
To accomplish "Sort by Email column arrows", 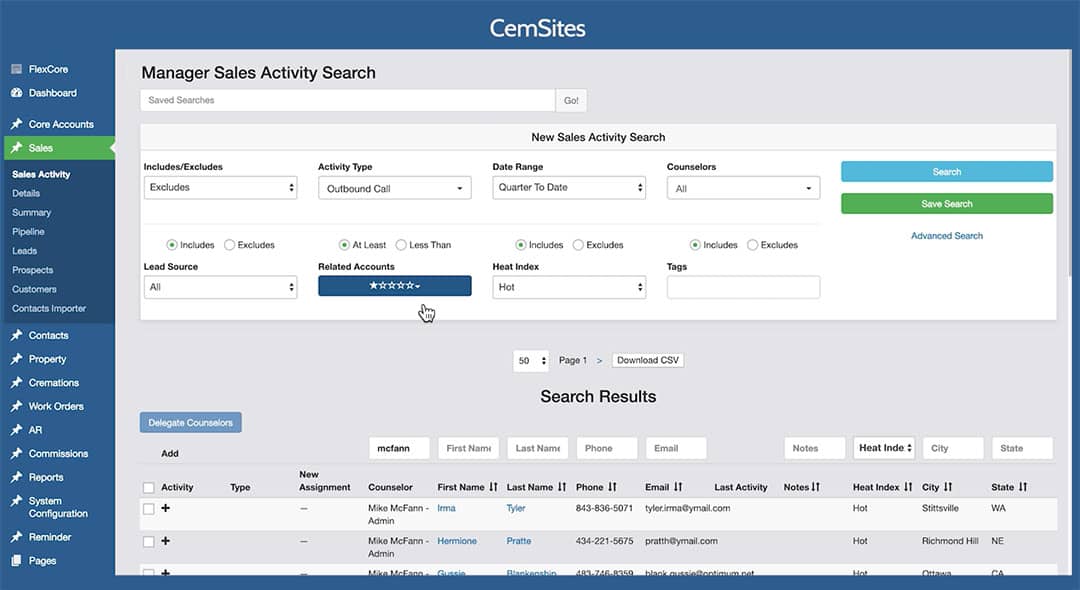I will [x=678, y=487].
